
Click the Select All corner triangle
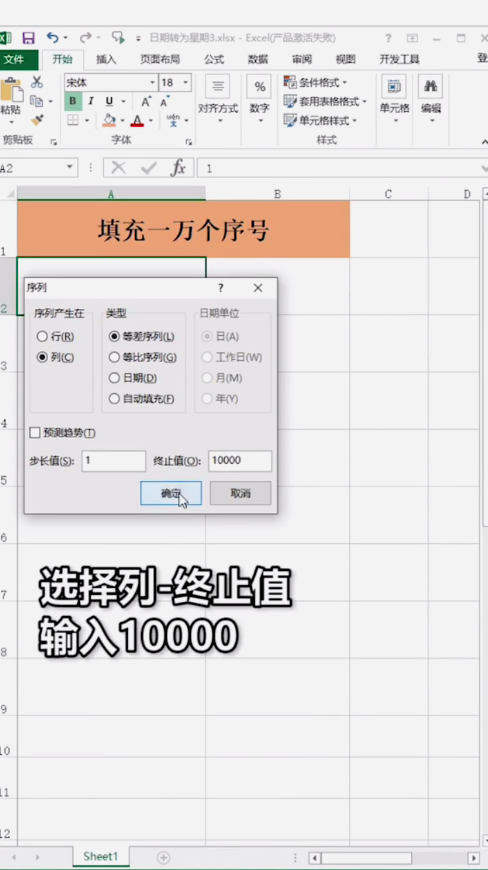pos(9,194)
